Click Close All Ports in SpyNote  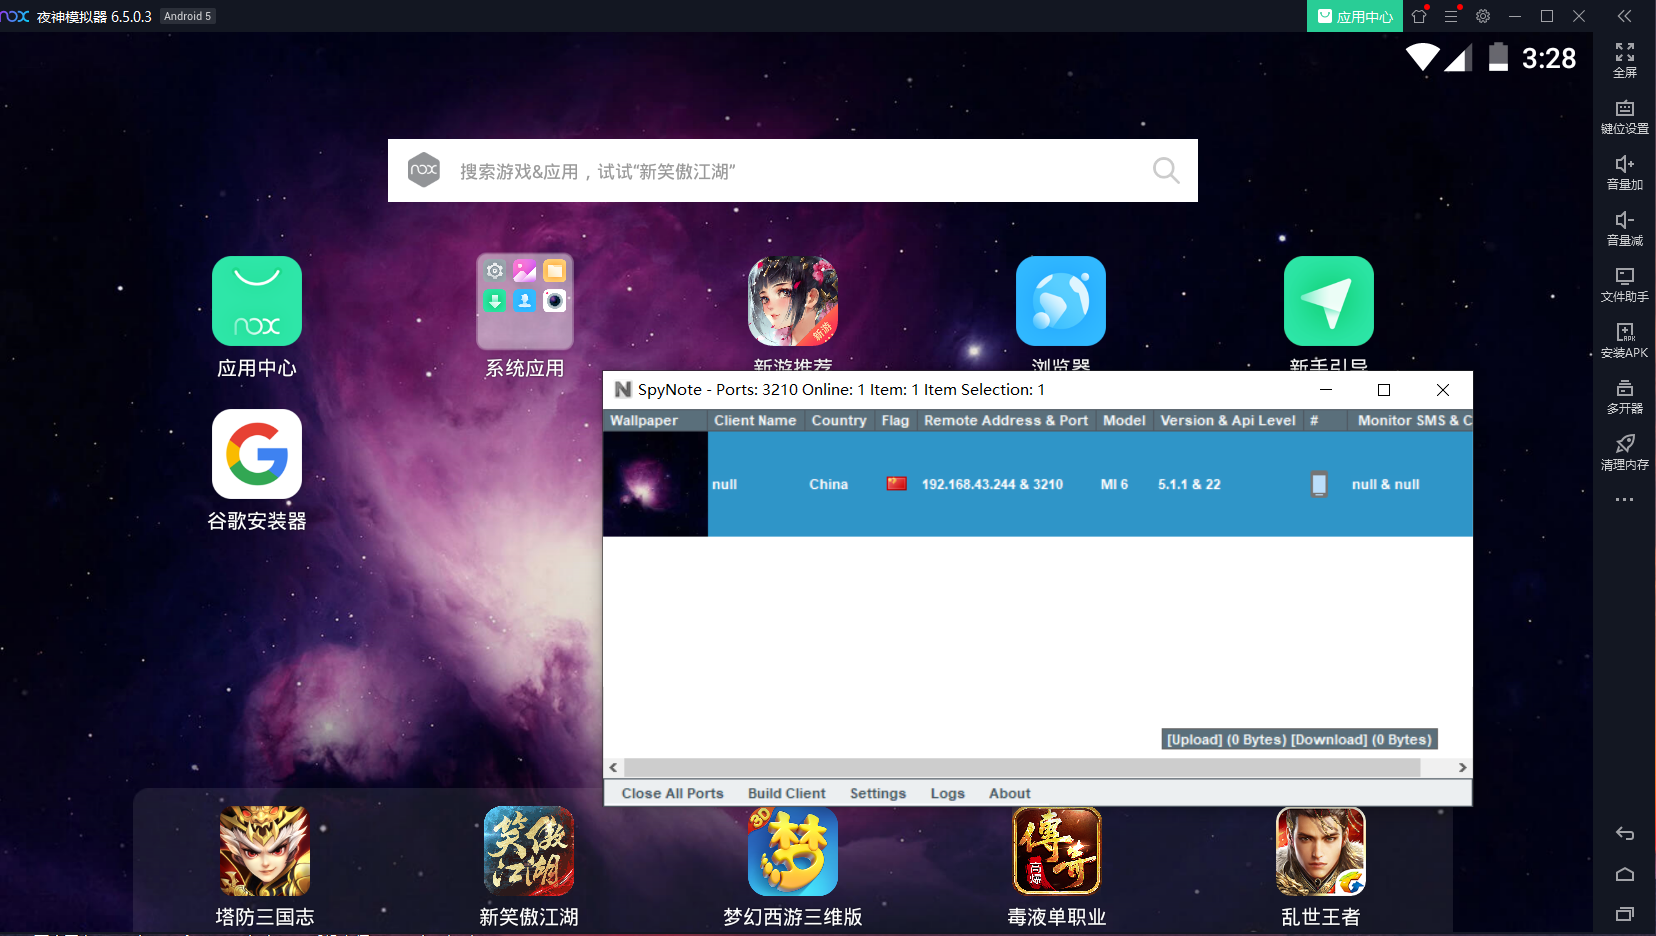(672, 793)
